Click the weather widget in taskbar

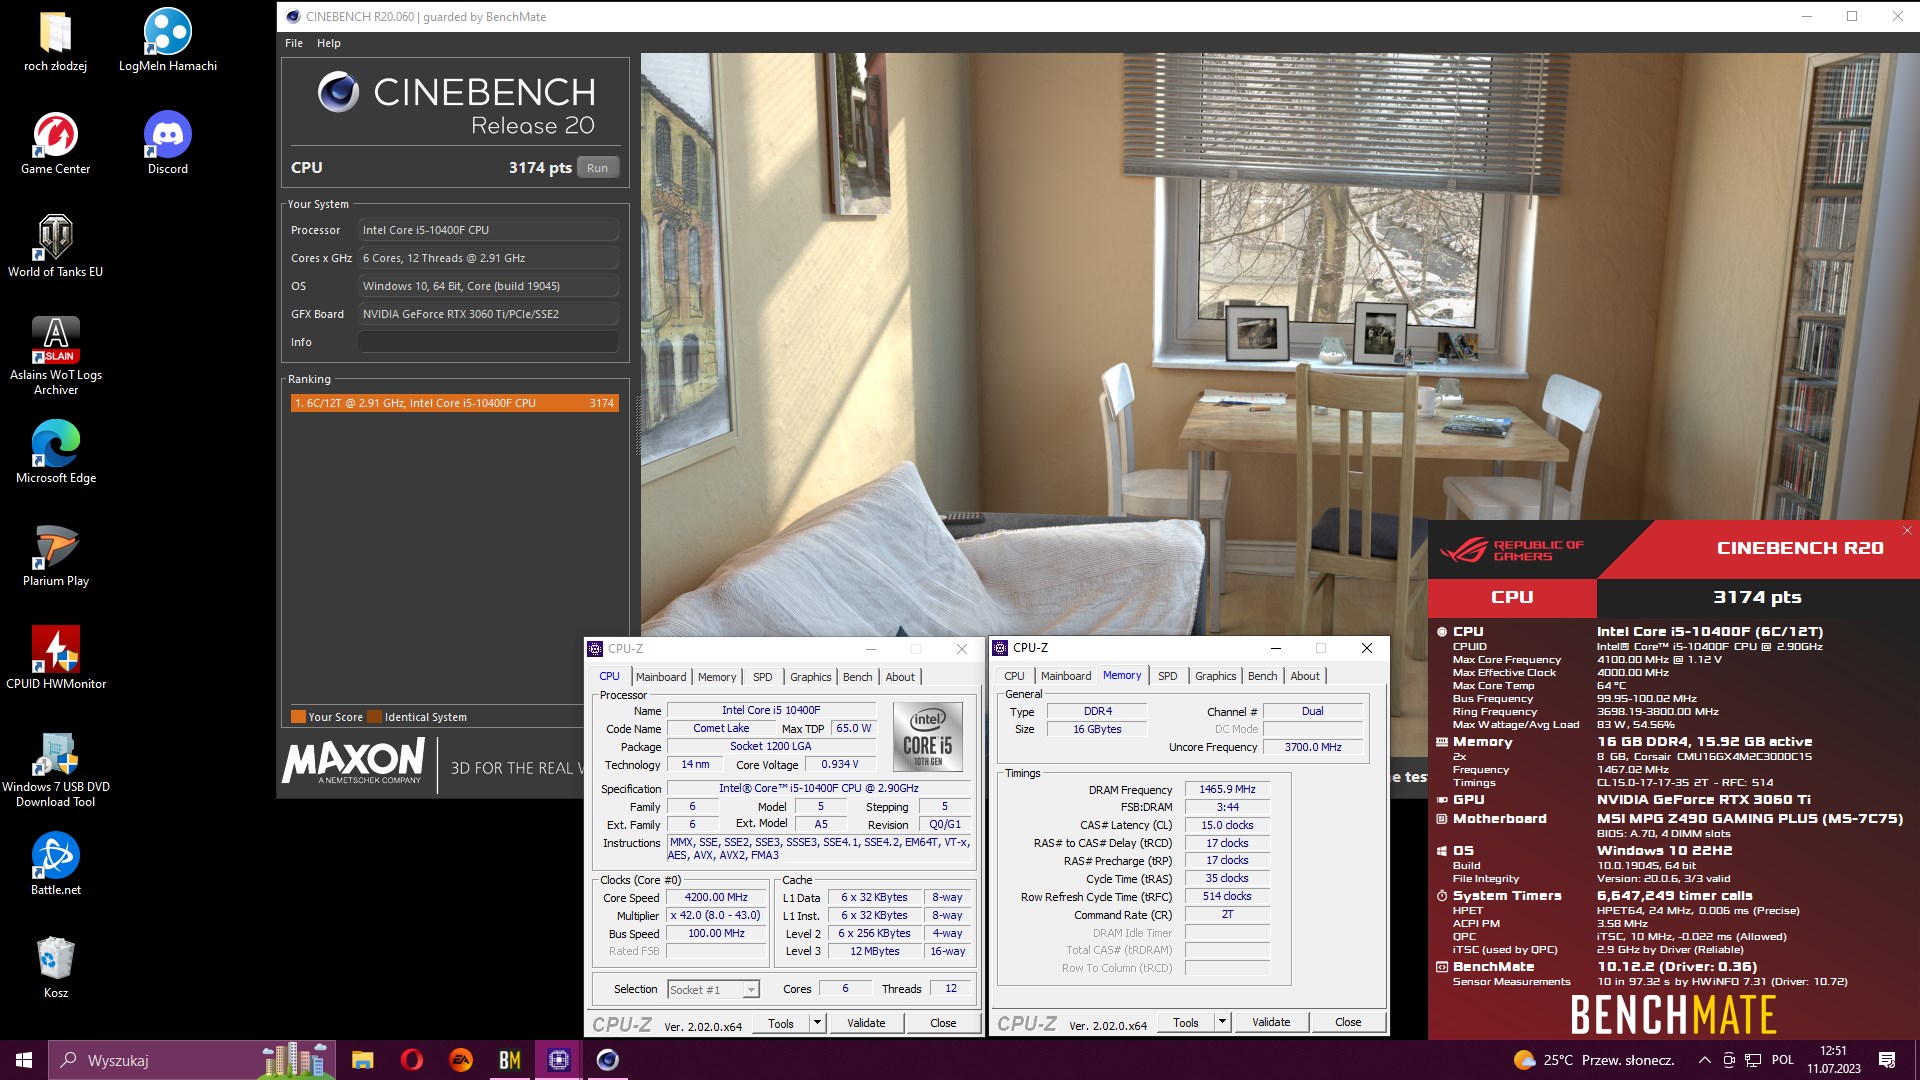pos(1593,1060)
